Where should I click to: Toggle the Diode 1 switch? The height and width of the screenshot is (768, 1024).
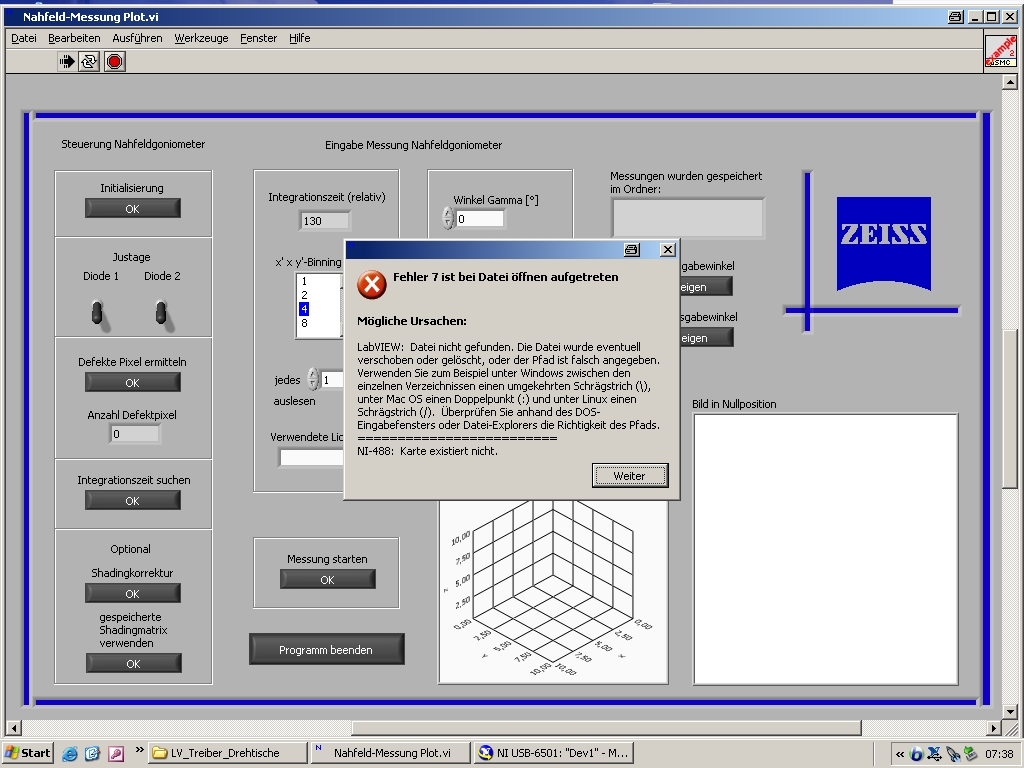point(98,313)
